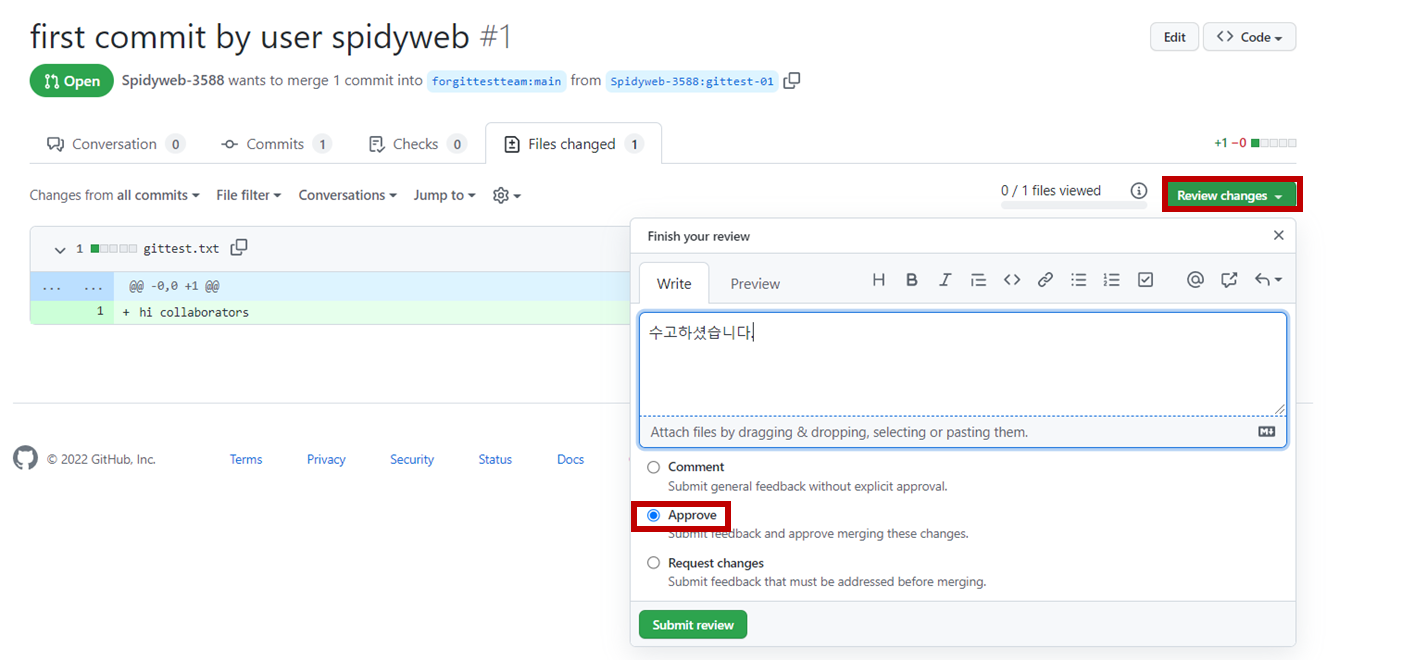Image resolution: width=1402 pixels, height=660 pixels.
Task: Click the gittest.txt file name
Action: [x=181, y=249]
